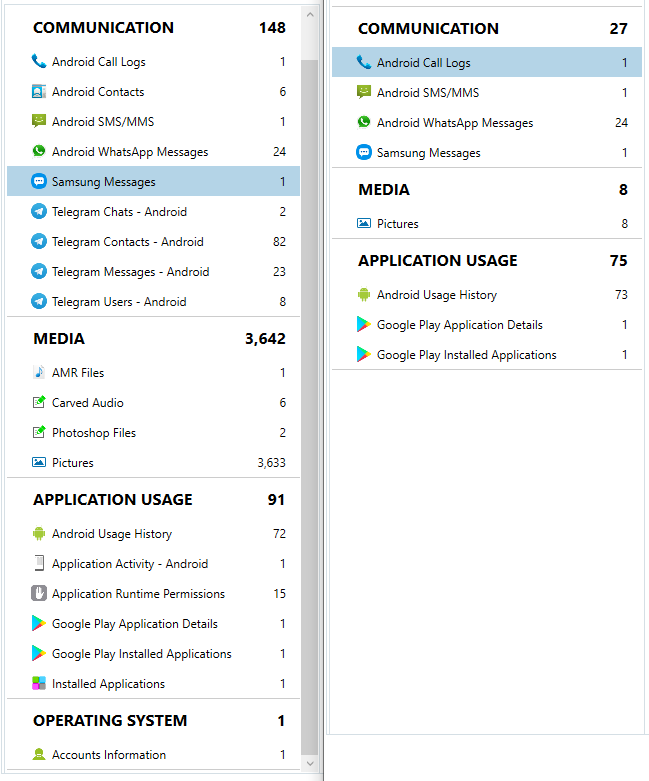Image resolution: width=649 pixels, height=781 pixels.
Task: Click the Accounts Information person icon
Action: click(39, 754)
